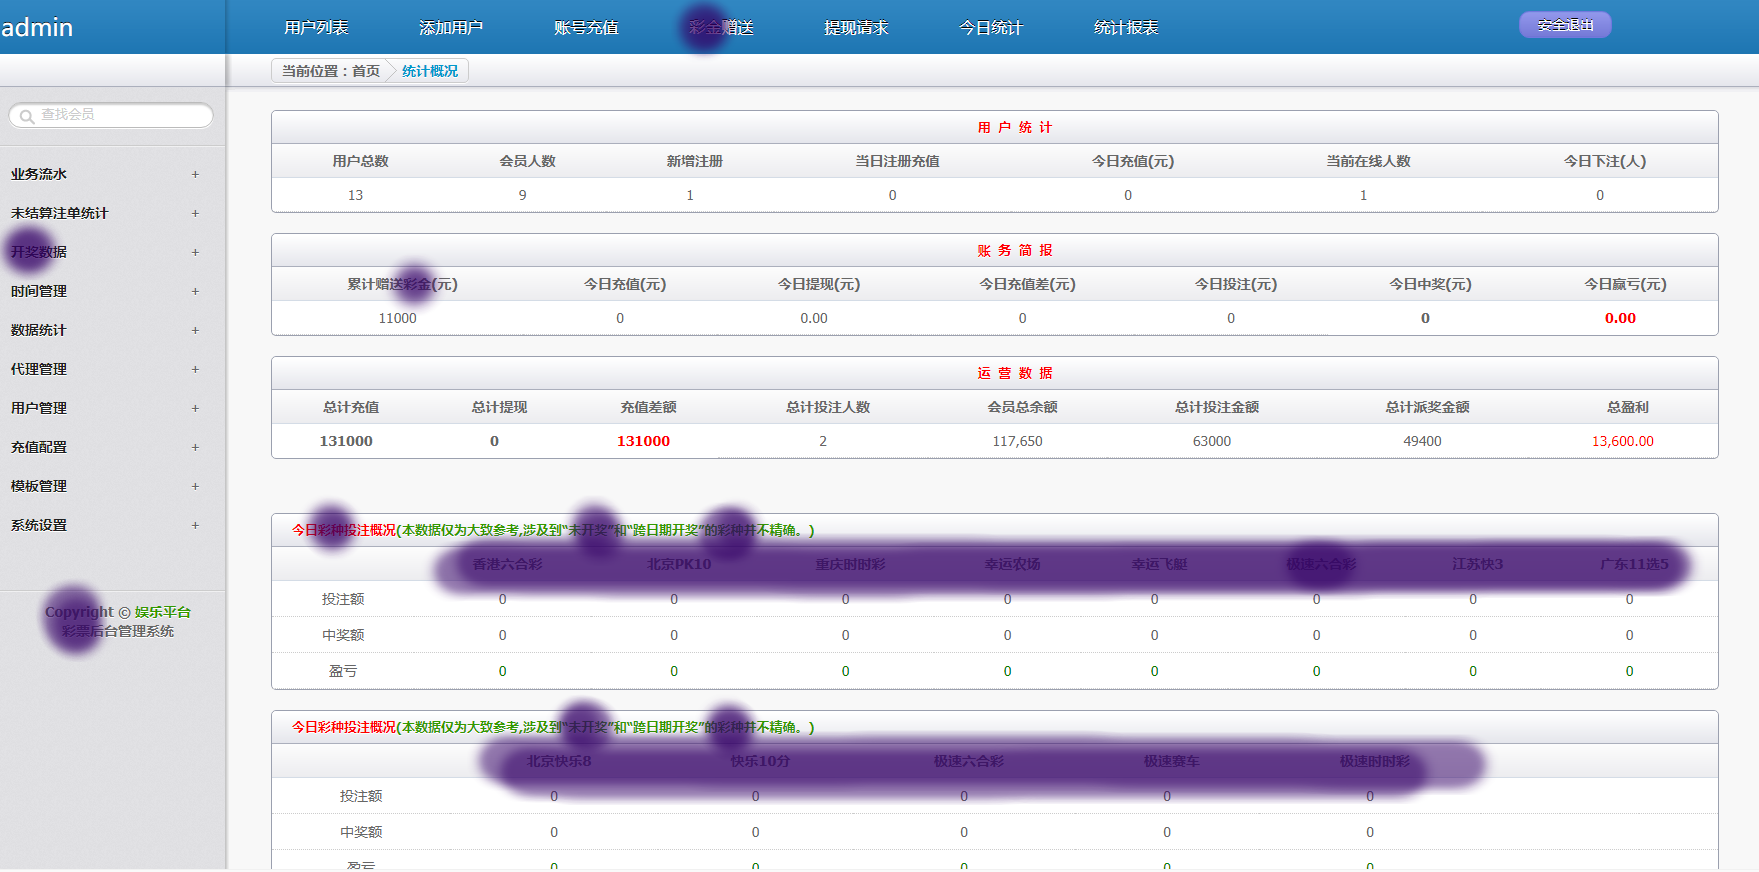Open 今日统计 in top navigation
The image size is (1759, 872).
991,28
